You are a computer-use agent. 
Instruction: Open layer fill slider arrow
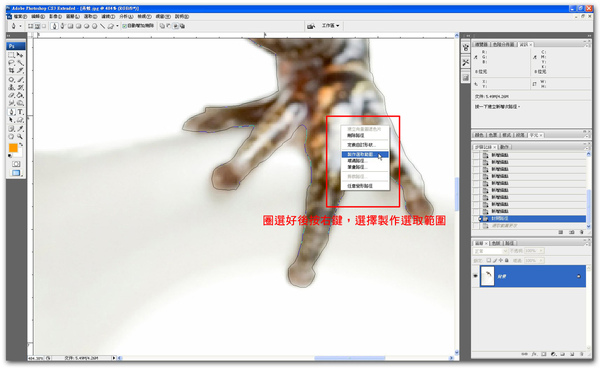541,260
